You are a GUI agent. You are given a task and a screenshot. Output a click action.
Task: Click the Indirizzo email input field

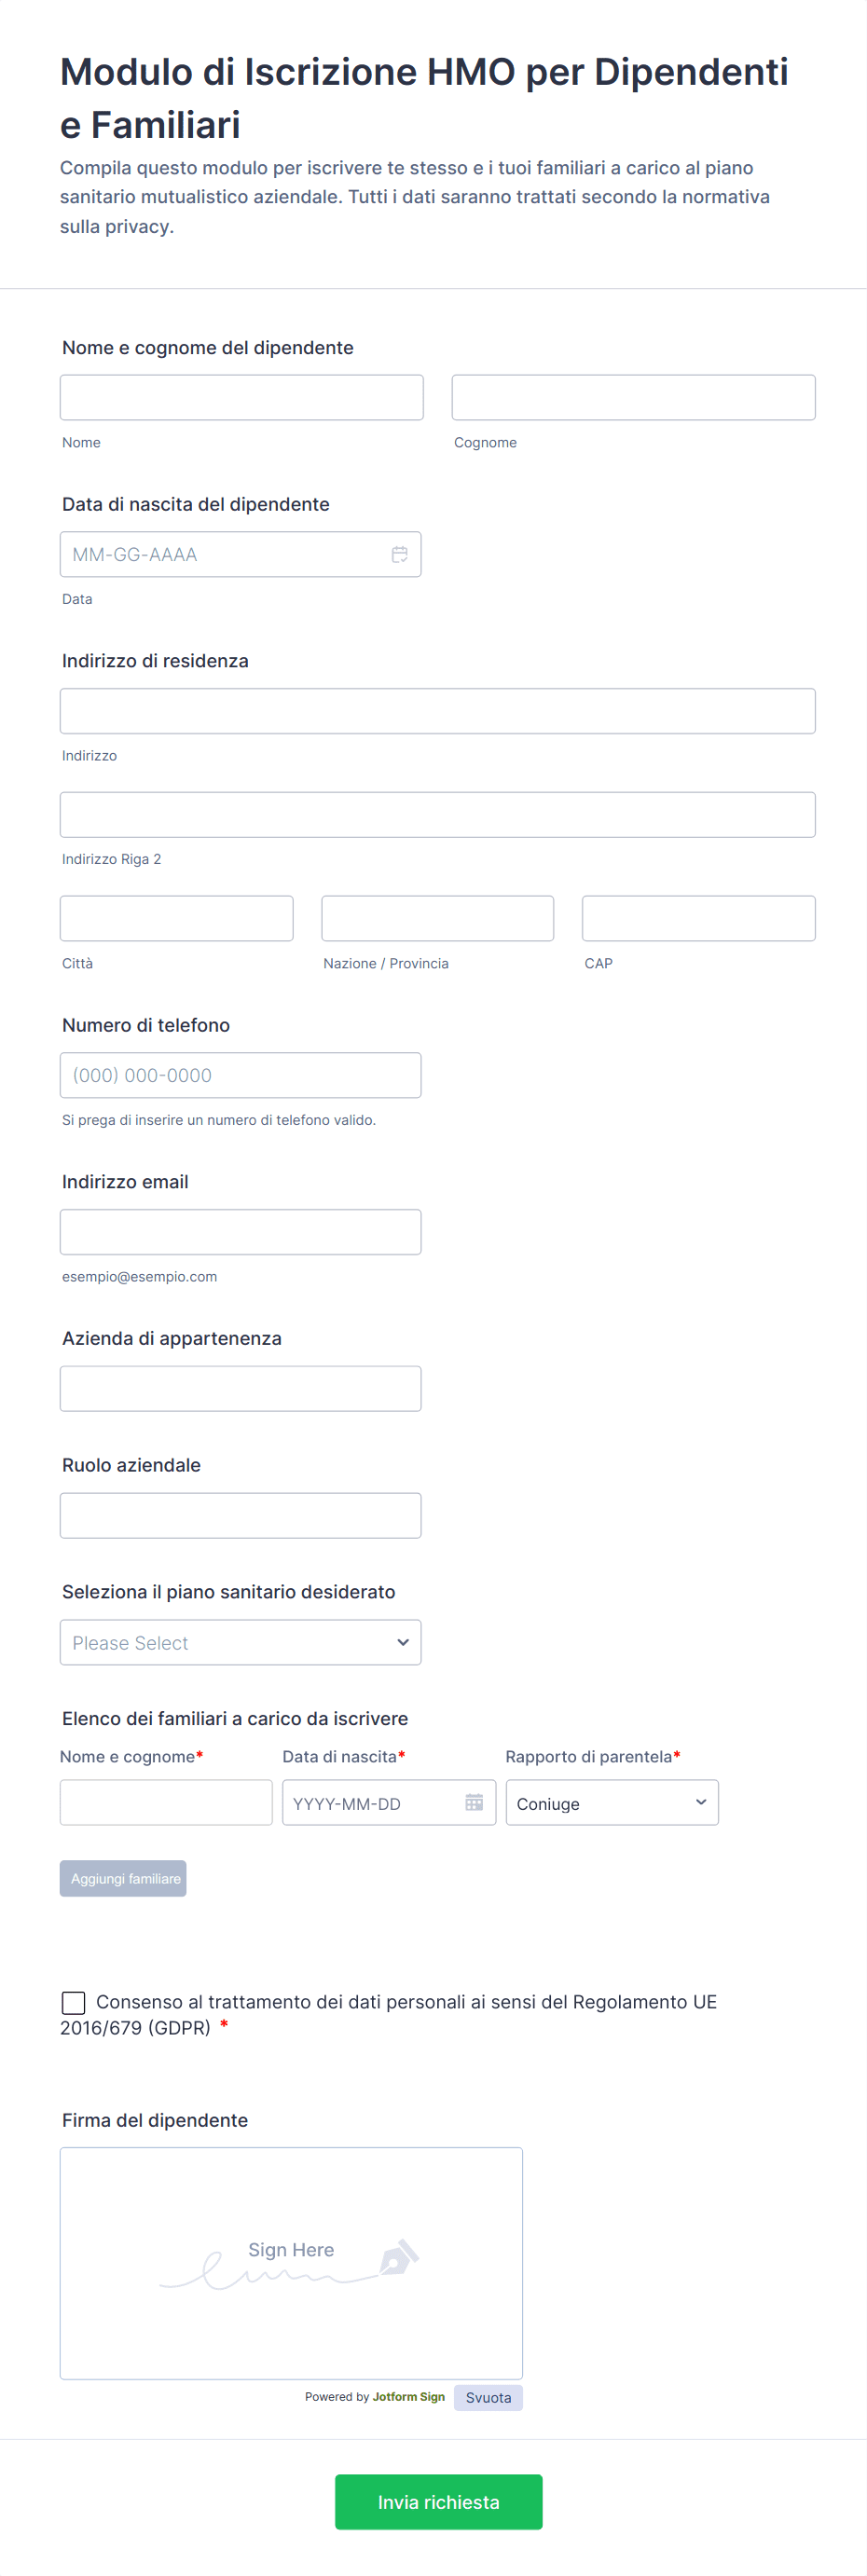(x=240, y=1232)
